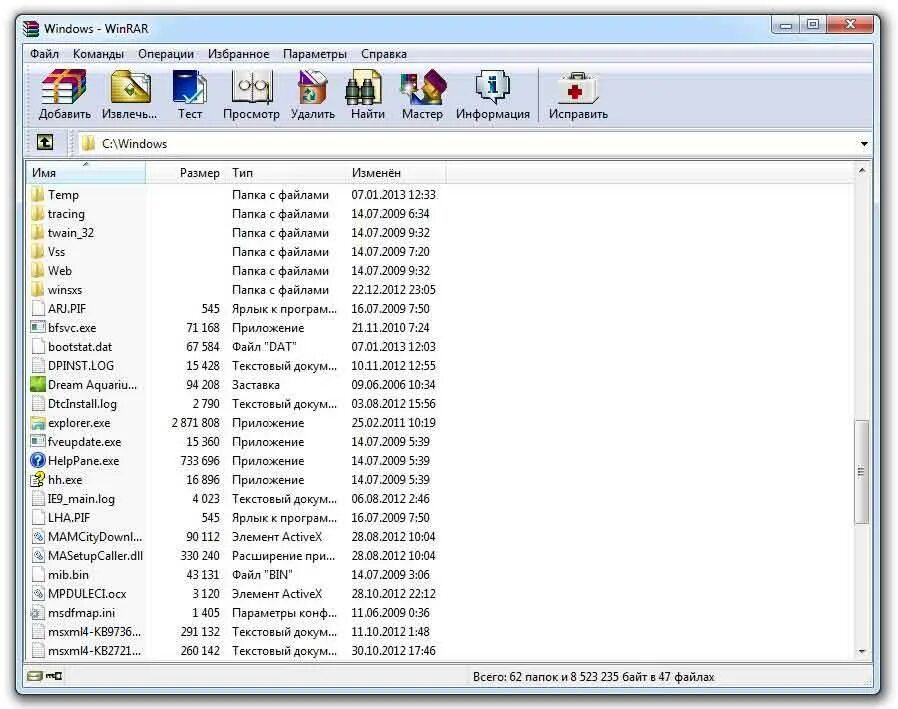Select the ARJ.PIF file name

click(67, 309)
